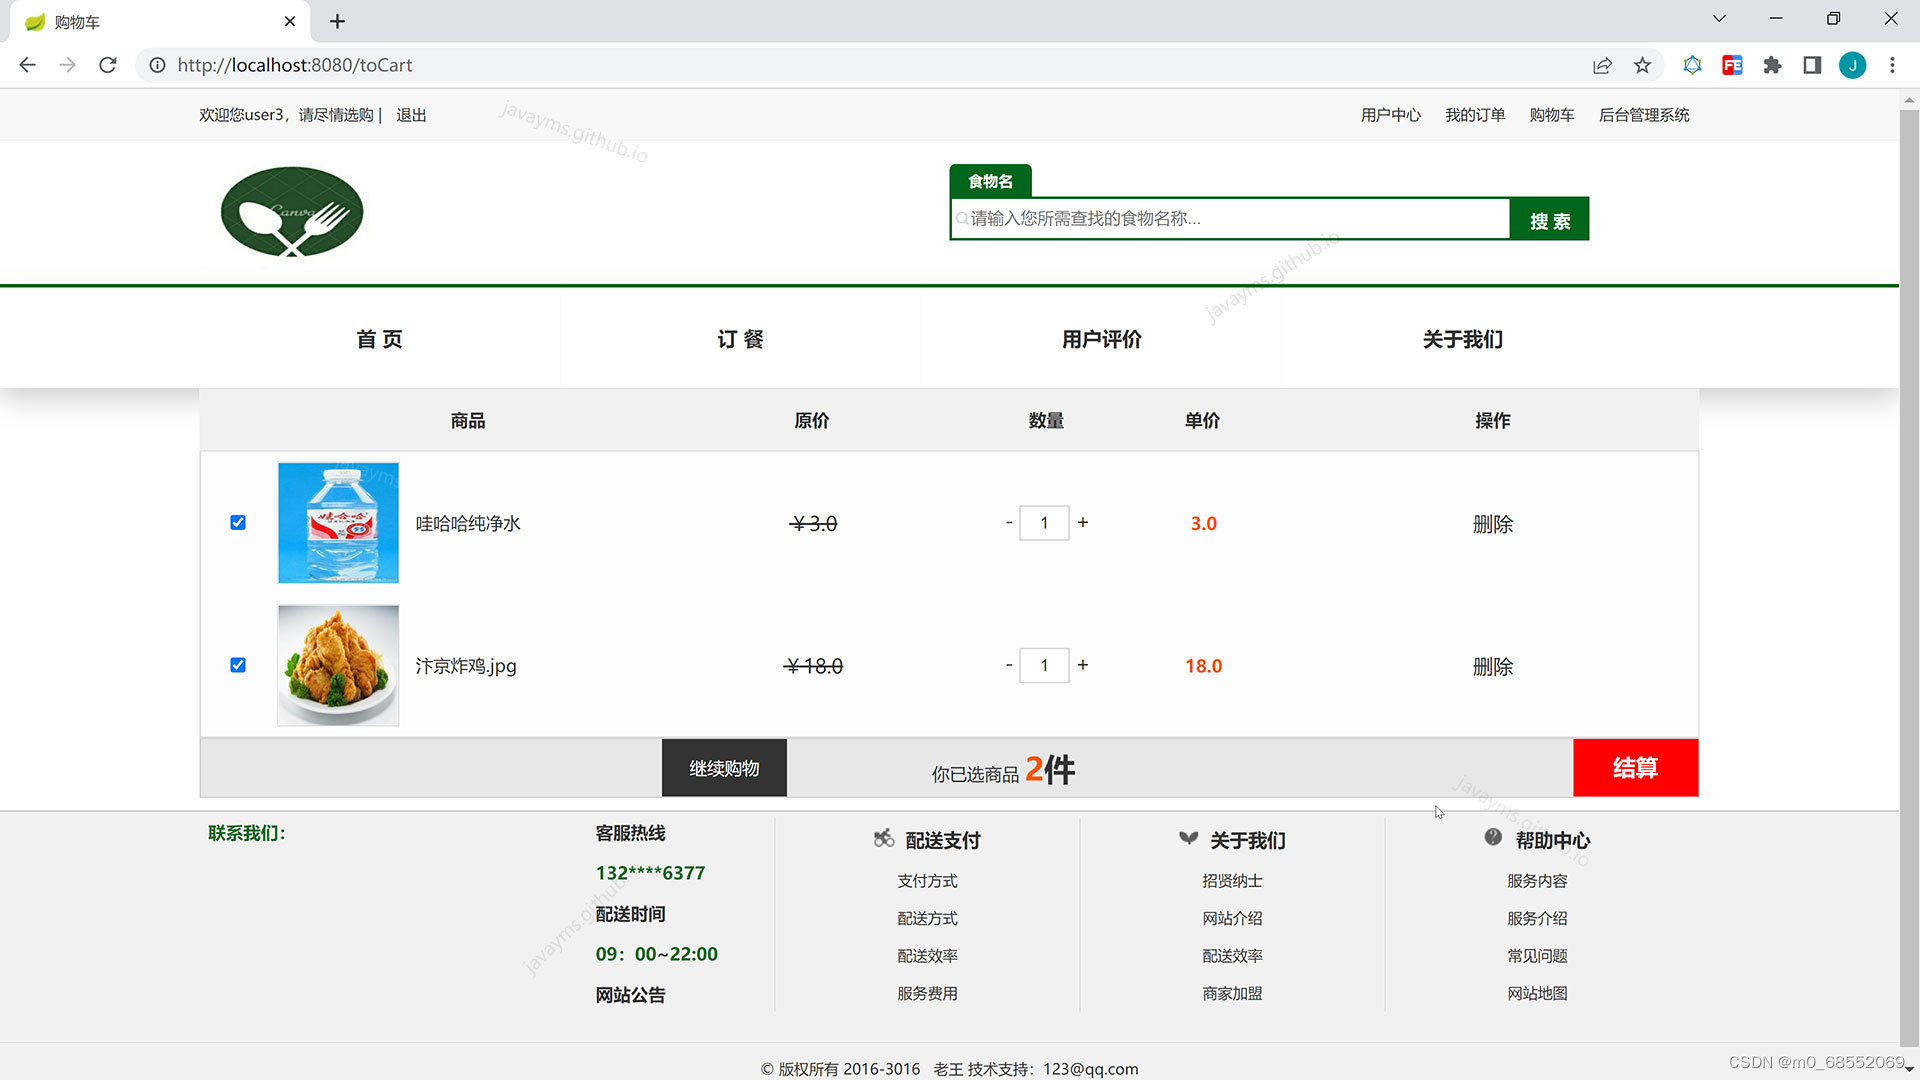Expand the tab search chevron
This screenshot has width=1920, height=1080.
(x=1719, y=19)
